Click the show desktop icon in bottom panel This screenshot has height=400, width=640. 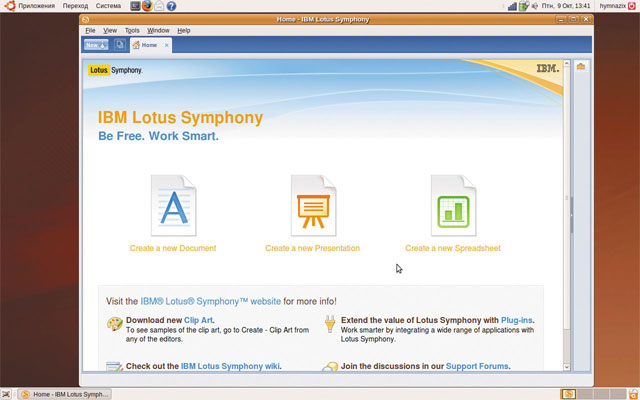[6, 394]
